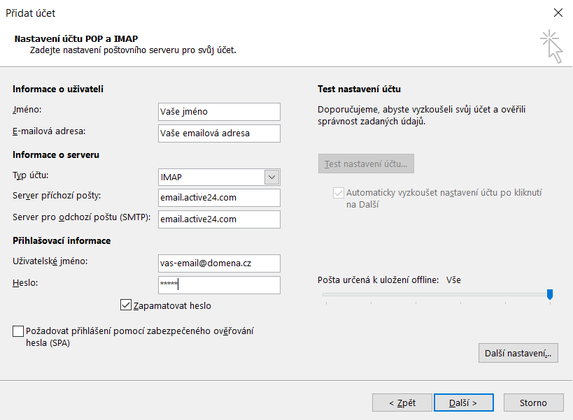573x420 pixels.
Task: Select the E-mailová adresa text field
Action: tap(219, 133)
